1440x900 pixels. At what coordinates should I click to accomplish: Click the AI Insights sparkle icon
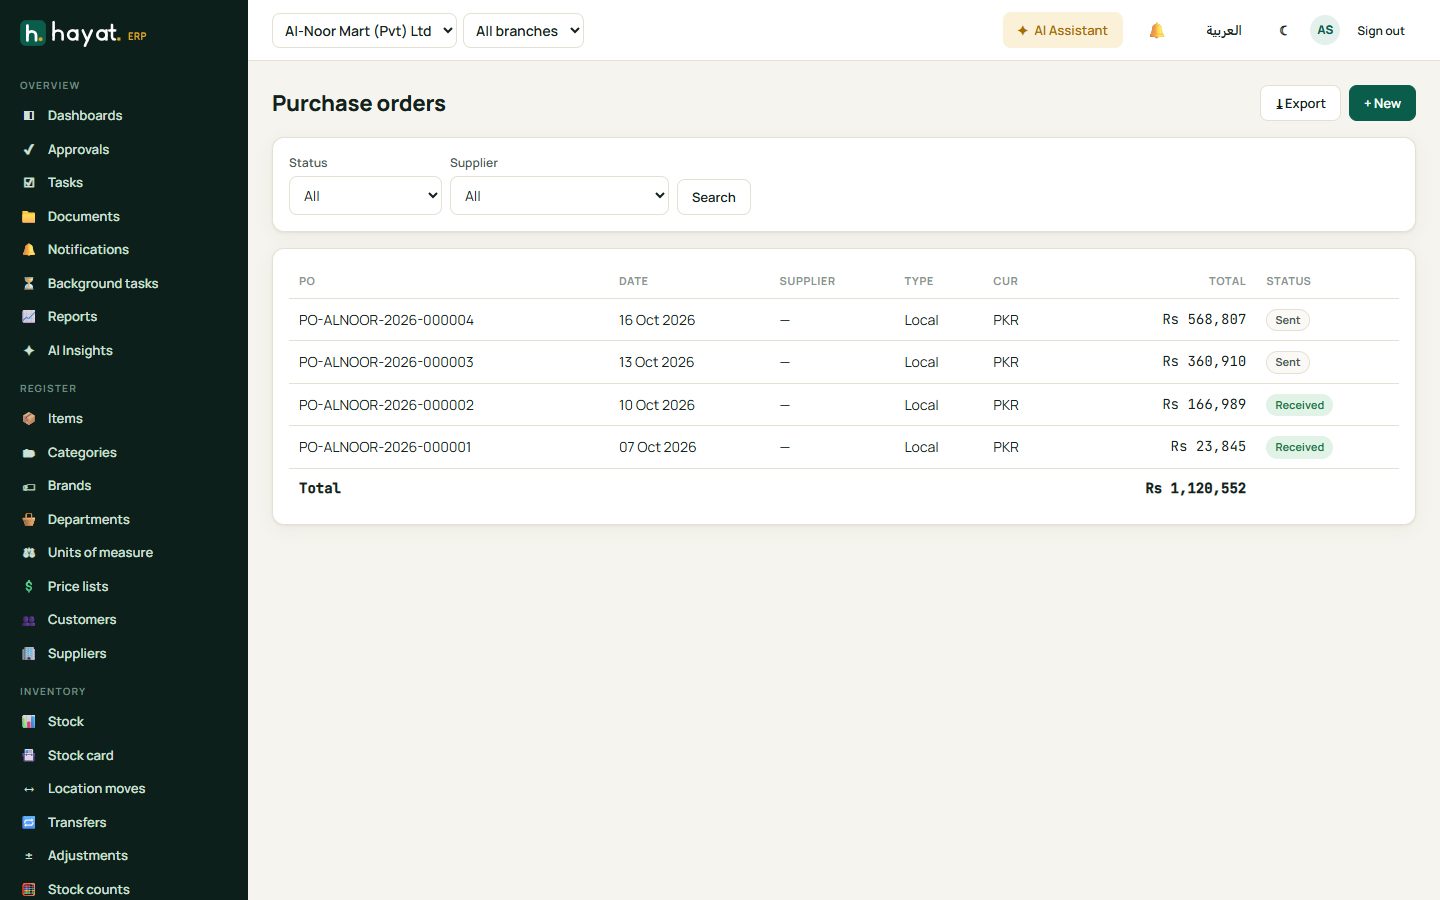click(x=29, y=351)
